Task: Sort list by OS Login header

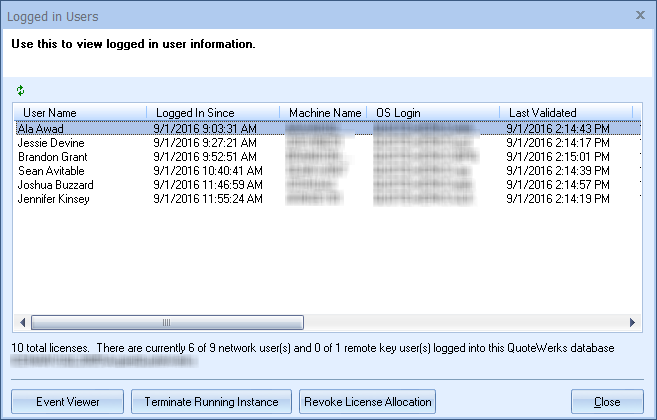Action: coord(397,113)
